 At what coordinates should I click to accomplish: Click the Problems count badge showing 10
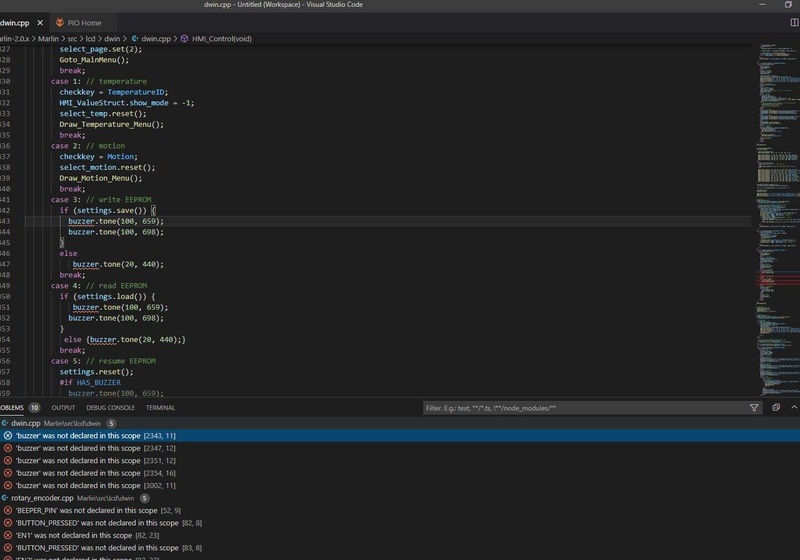(x=34, y=408)
